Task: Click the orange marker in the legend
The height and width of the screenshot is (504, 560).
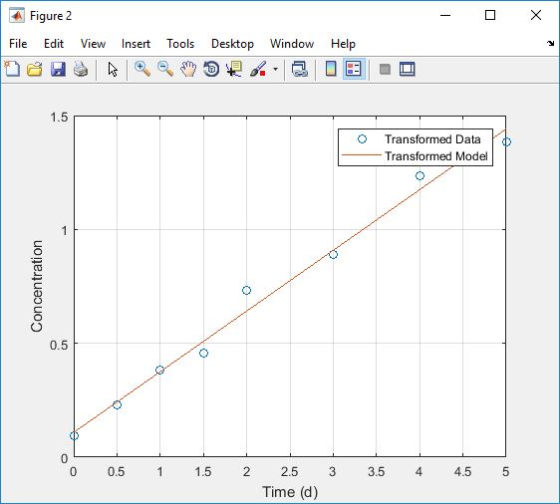Action: click(361, 155)
